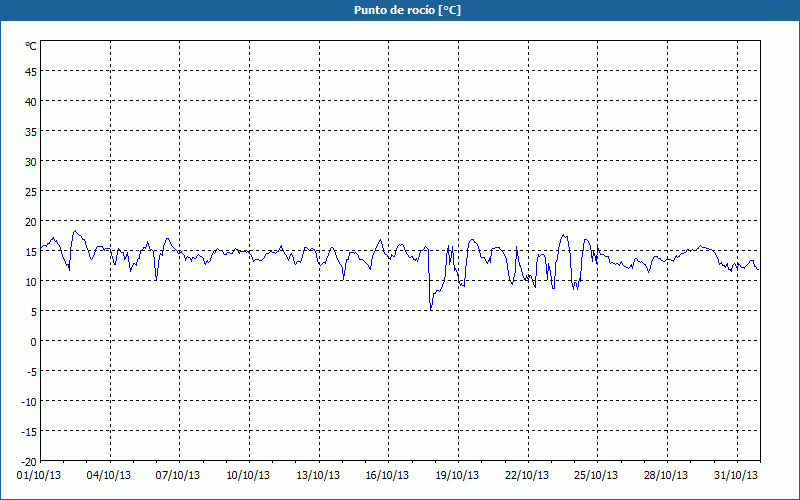Click the 10 y-axis value
This screenshot has width=800, height=500.
tap(31, 282)
